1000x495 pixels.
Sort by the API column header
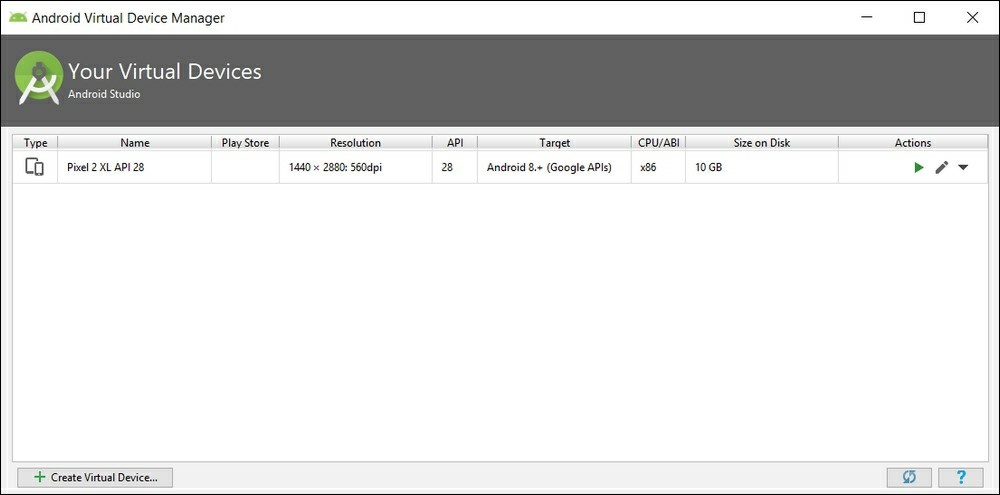455,143
